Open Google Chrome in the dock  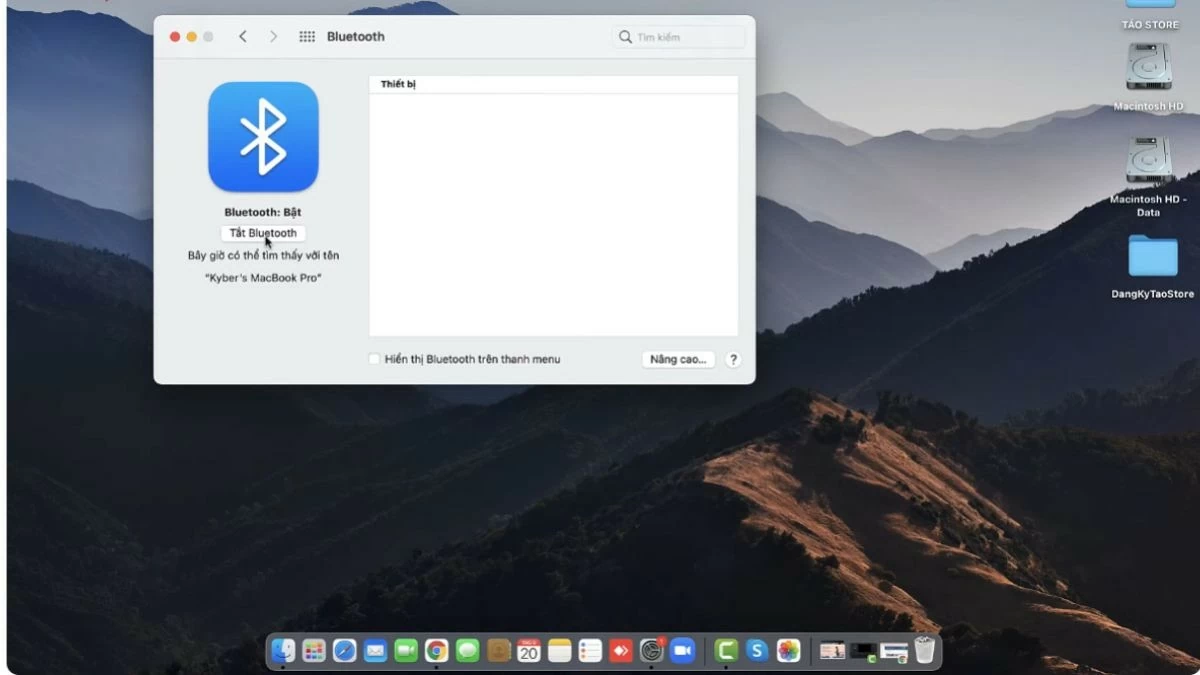436,651
